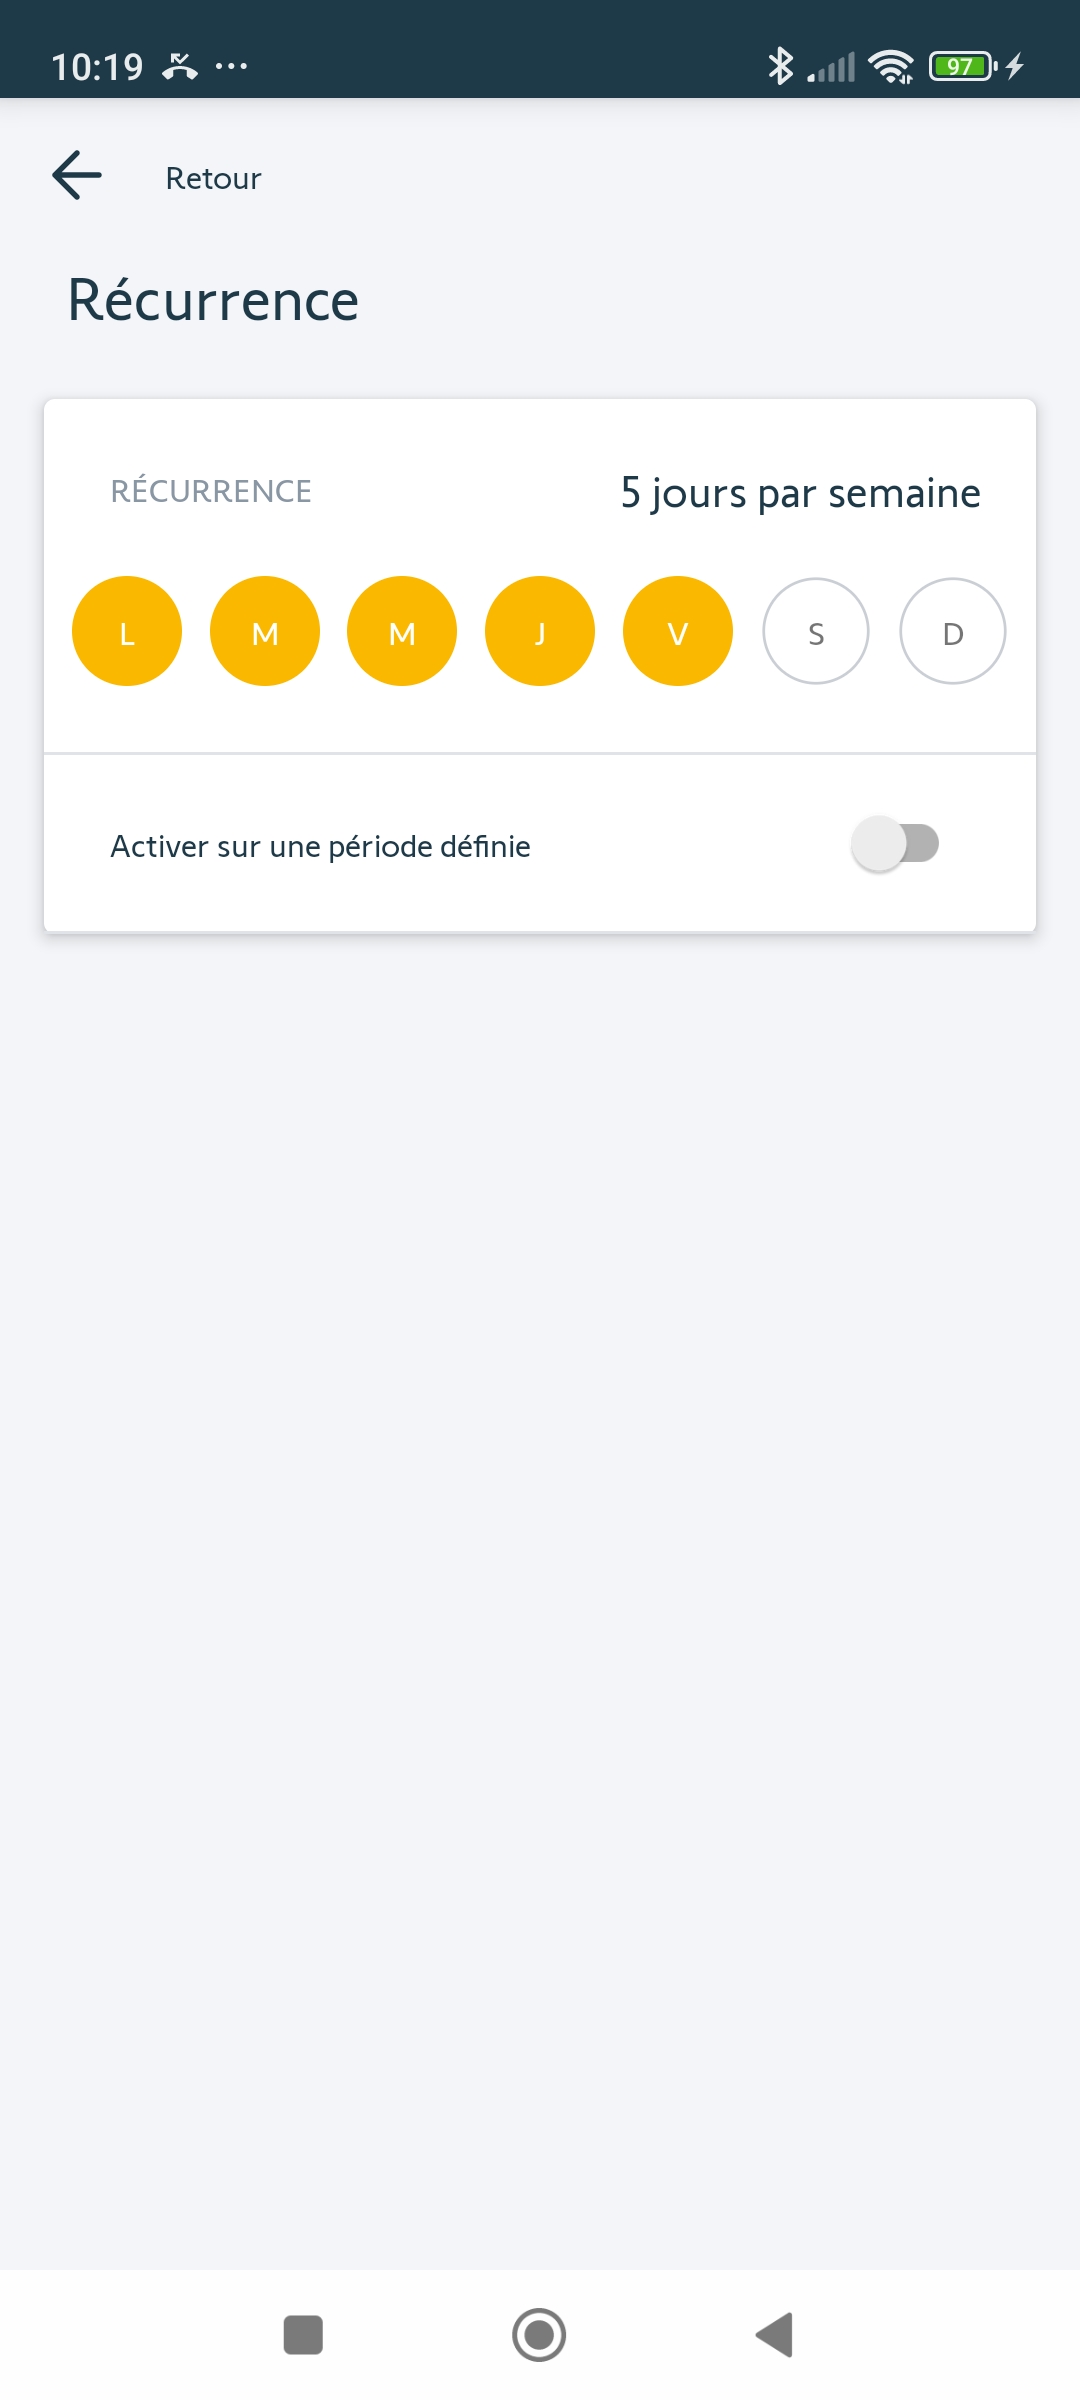Tap the cellular signal strength icon

click(832, 67)
